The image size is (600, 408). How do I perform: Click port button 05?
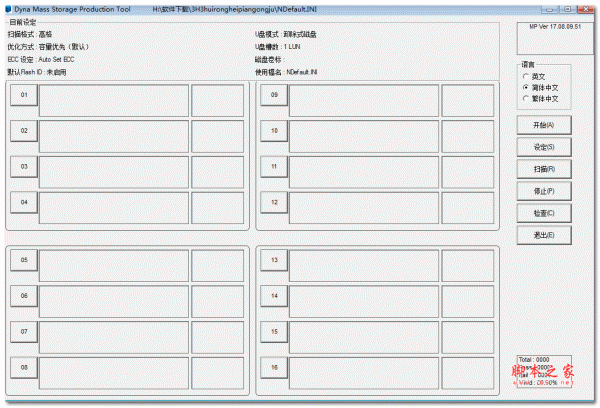(24, 260)
